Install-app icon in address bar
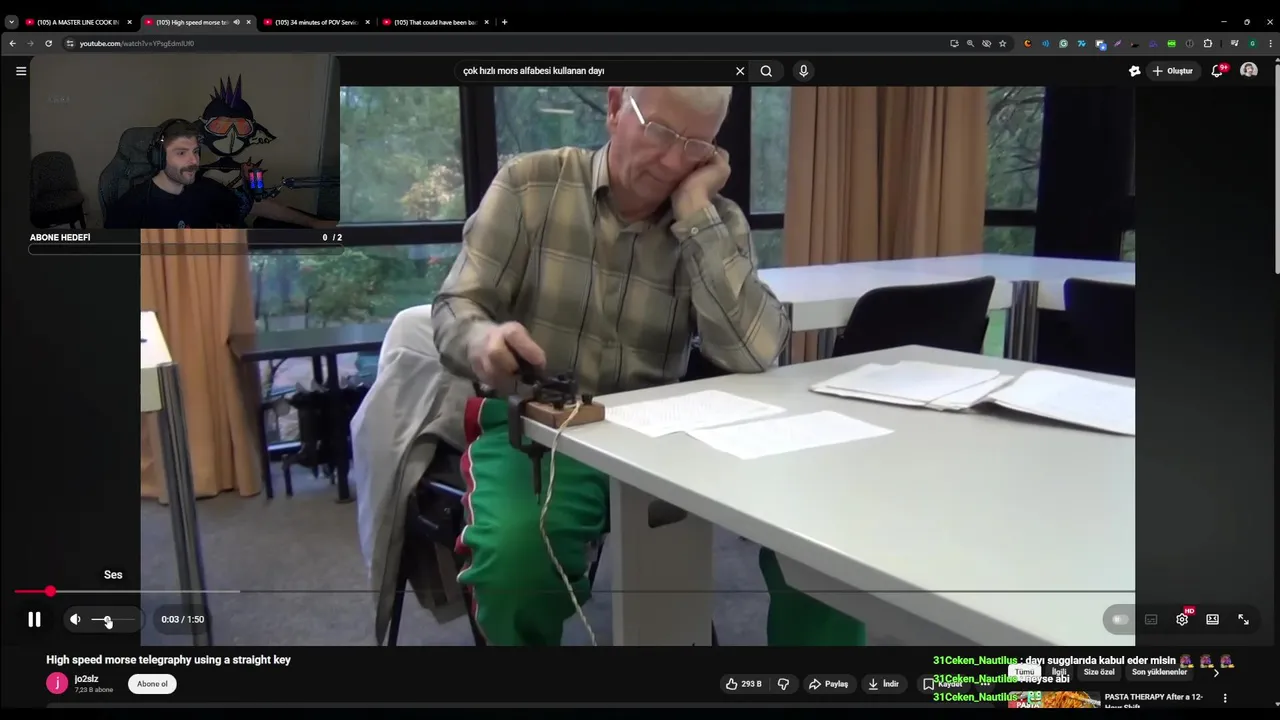 954,43
